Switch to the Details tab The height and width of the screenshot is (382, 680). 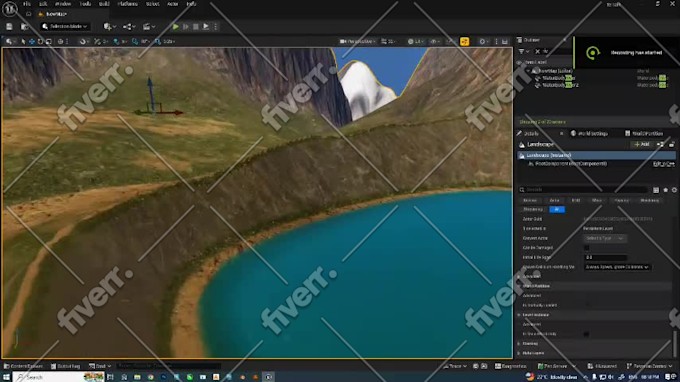(x=531, y=134)
